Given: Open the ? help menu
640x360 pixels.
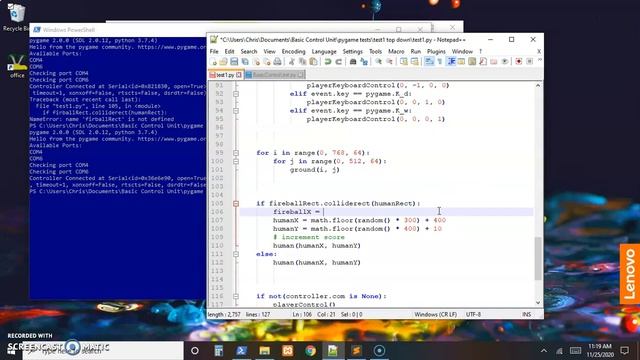Looking at the screenshot, I should click(480, 51).
